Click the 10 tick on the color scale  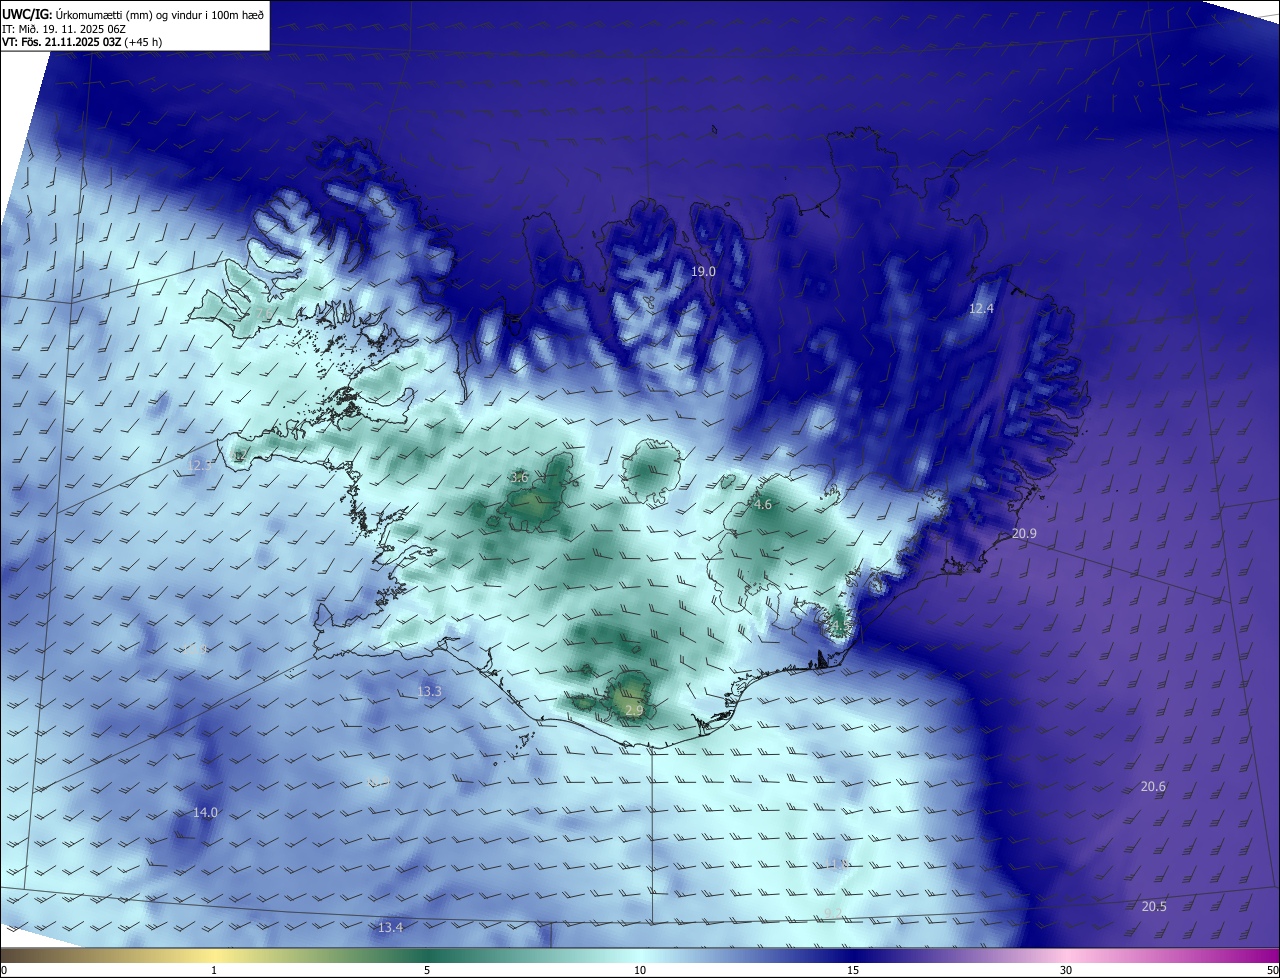640,970
